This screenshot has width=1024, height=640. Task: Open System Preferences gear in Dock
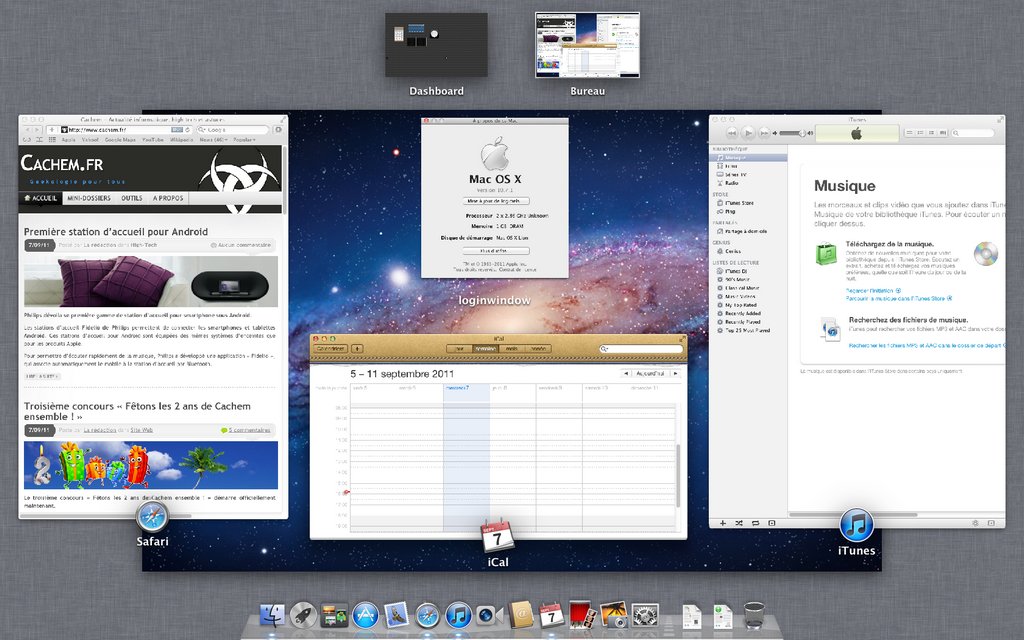pos(645,615)
